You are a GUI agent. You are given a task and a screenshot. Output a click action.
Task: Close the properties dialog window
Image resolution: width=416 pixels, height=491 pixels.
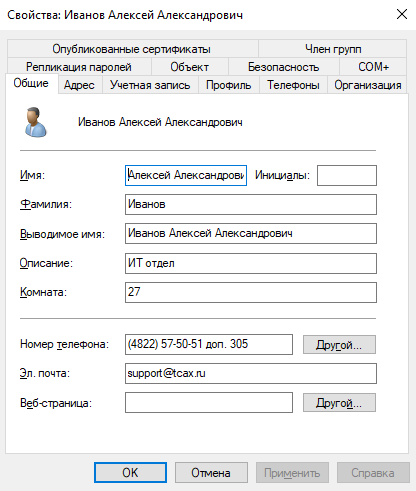tap(402, 14)
